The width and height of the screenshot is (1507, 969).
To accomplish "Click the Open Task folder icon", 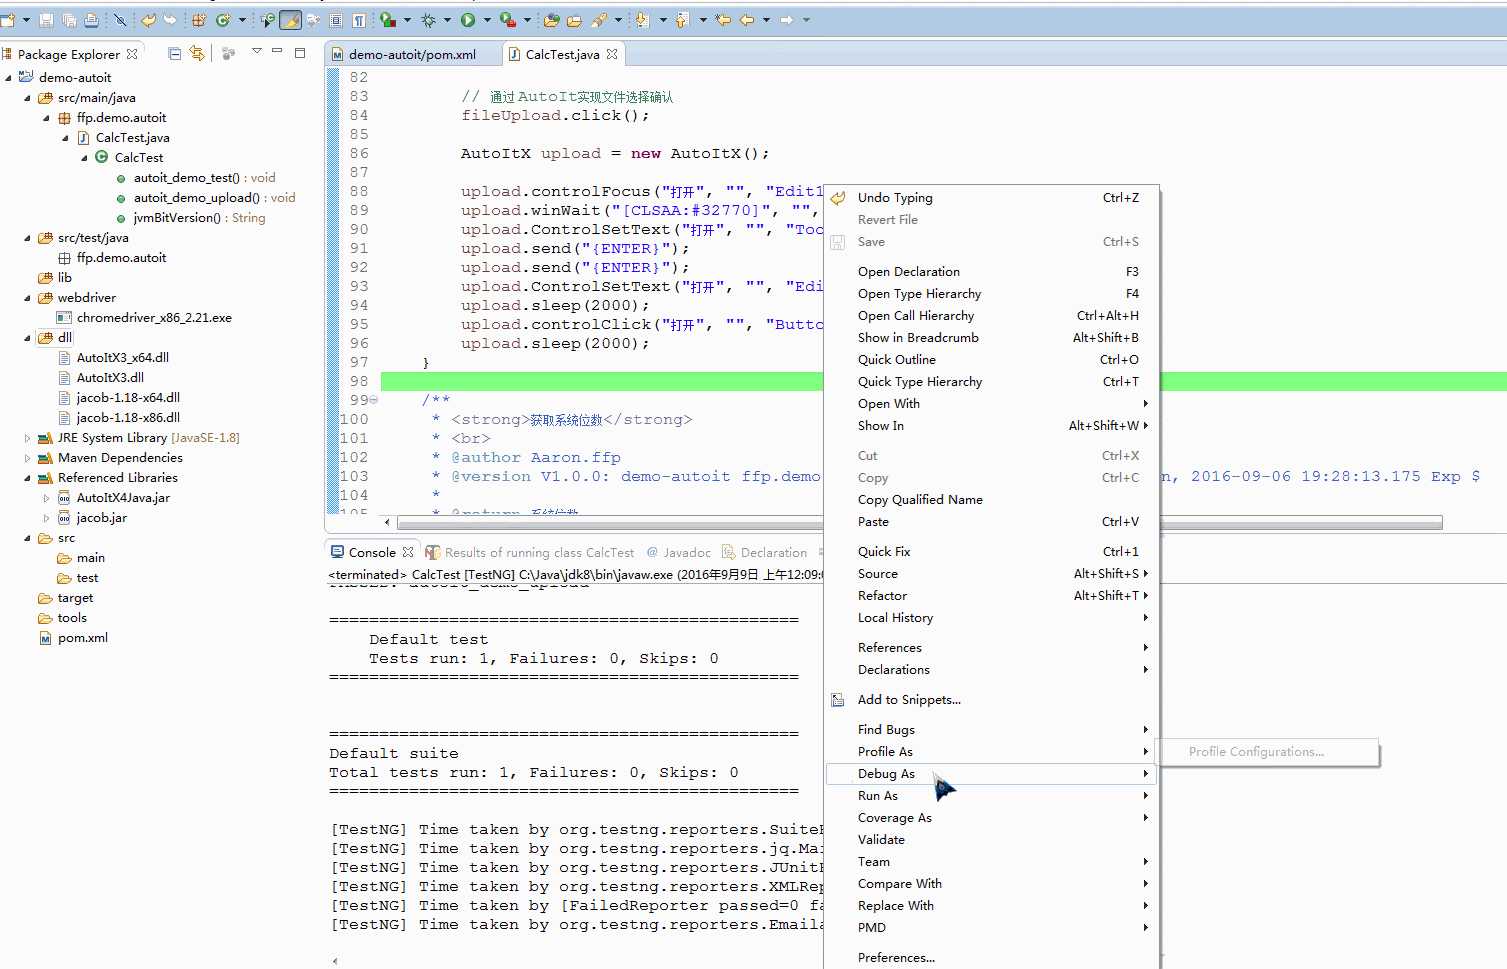I will [574, 20].
